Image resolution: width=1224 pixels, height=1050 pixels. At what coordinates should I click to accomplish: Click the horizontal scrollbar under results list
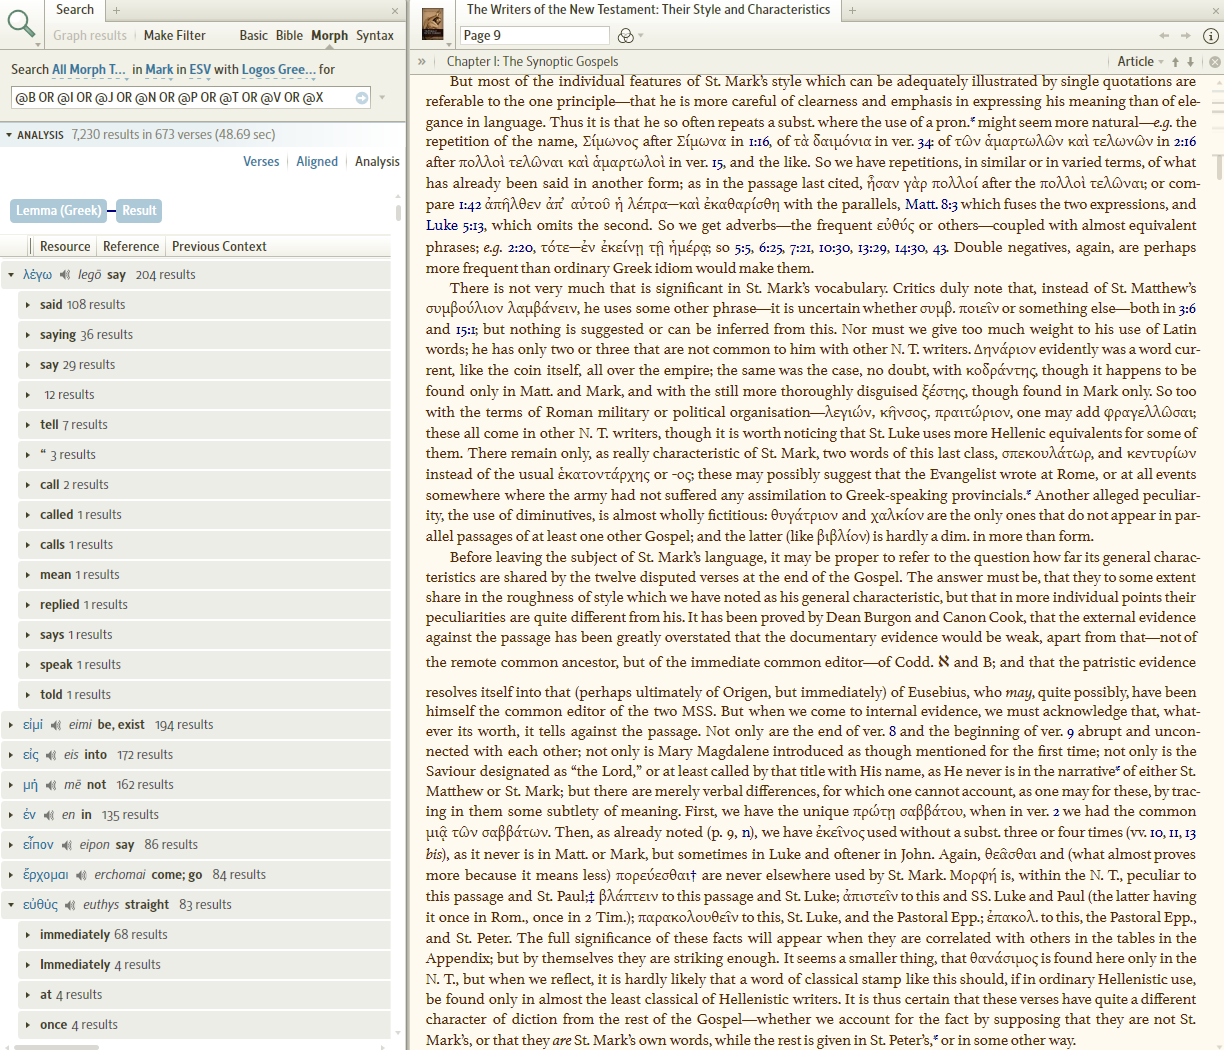coord(56,1047)
